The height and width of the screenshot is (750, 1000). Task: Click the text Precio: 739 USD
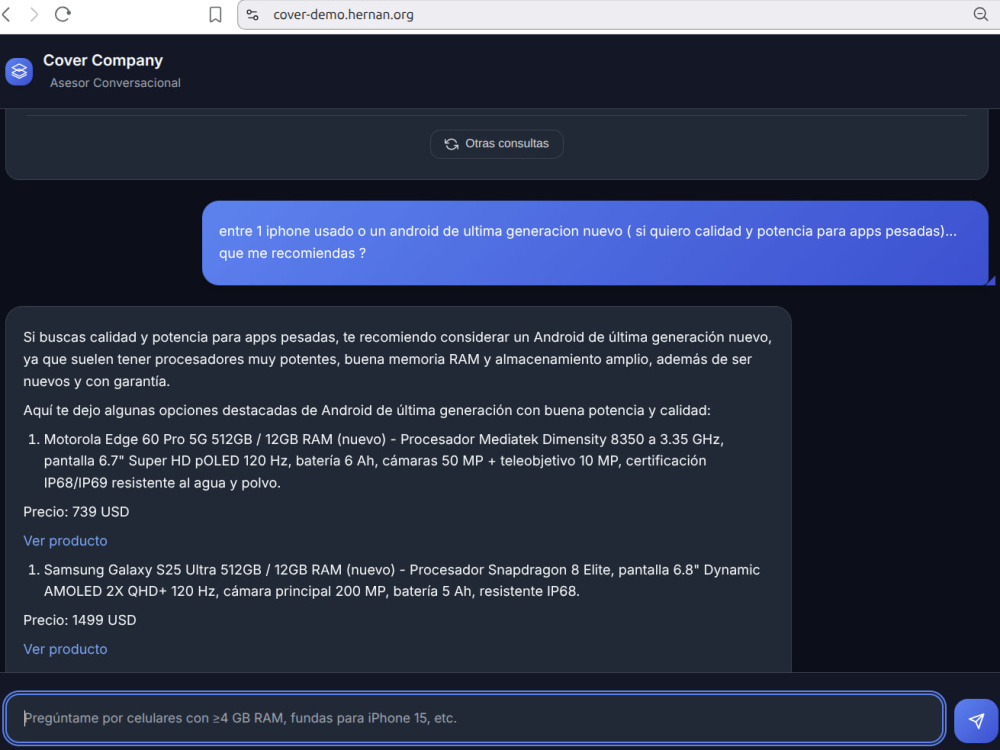[76, 512]
